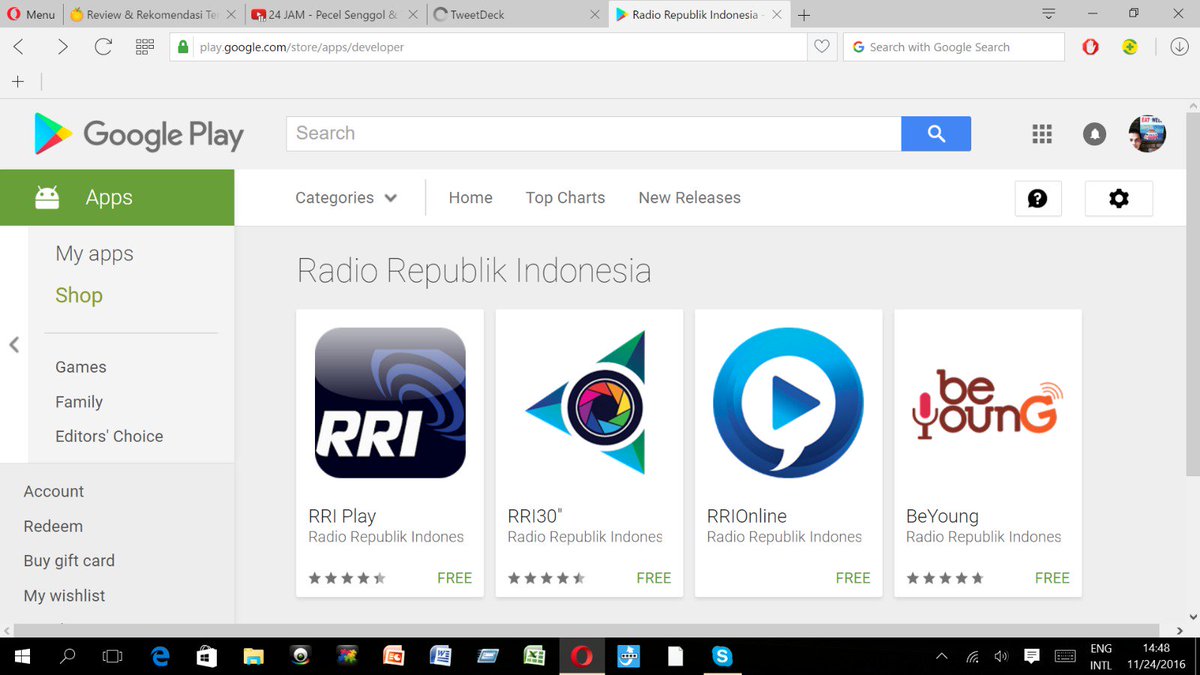Open the notifications bell
The width and height of the screenshot is (1200, 675).
point(1094,133)
